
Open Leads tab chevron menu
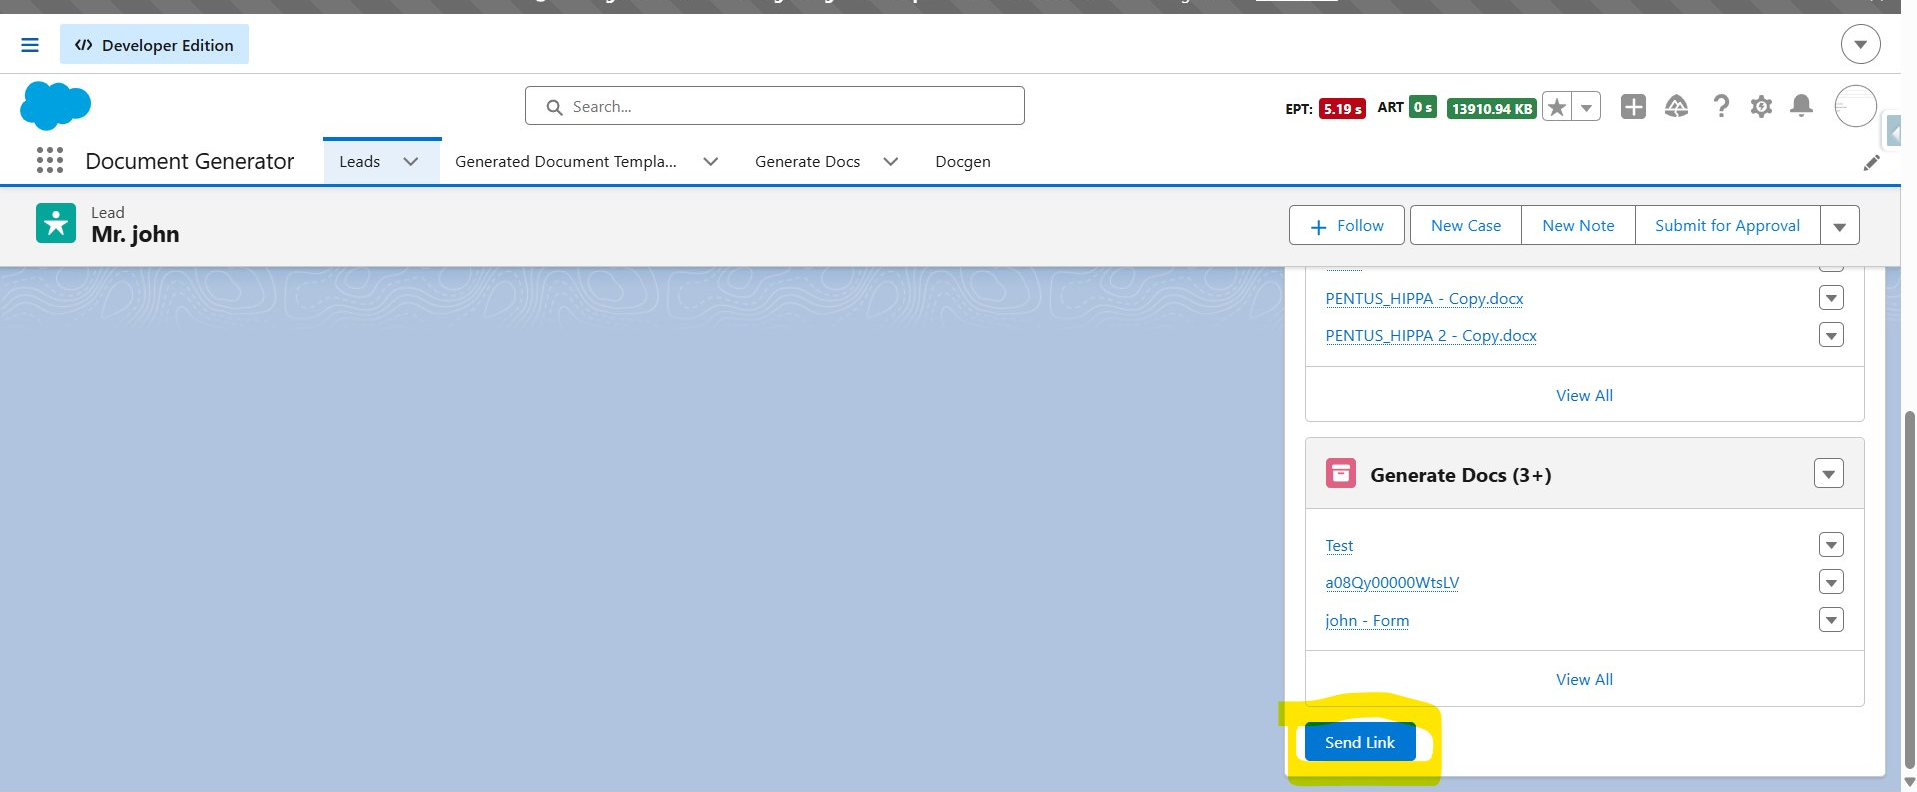411,161
